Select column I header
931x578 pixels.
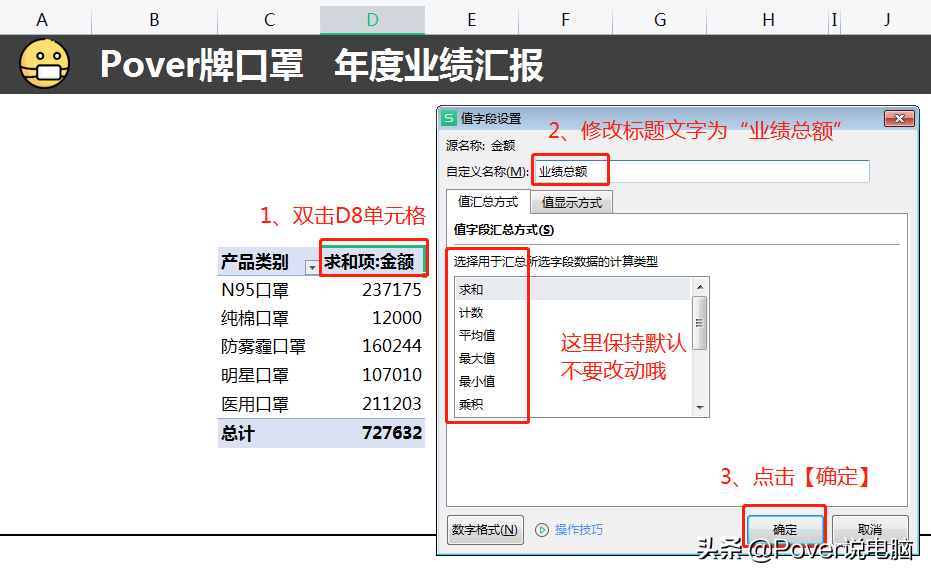(x=835, y=20)
